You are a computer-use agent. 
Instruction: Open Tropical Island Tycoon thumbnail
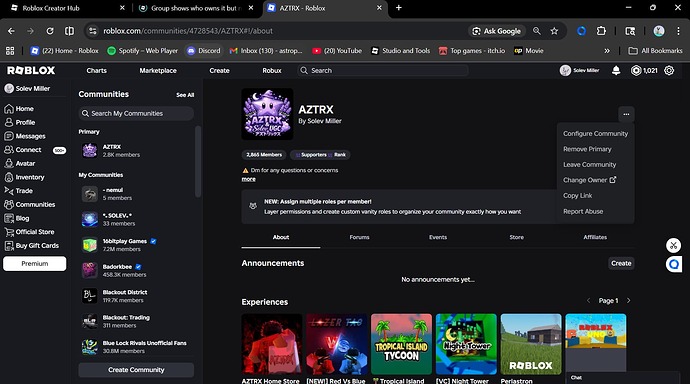tap(401, 344)
